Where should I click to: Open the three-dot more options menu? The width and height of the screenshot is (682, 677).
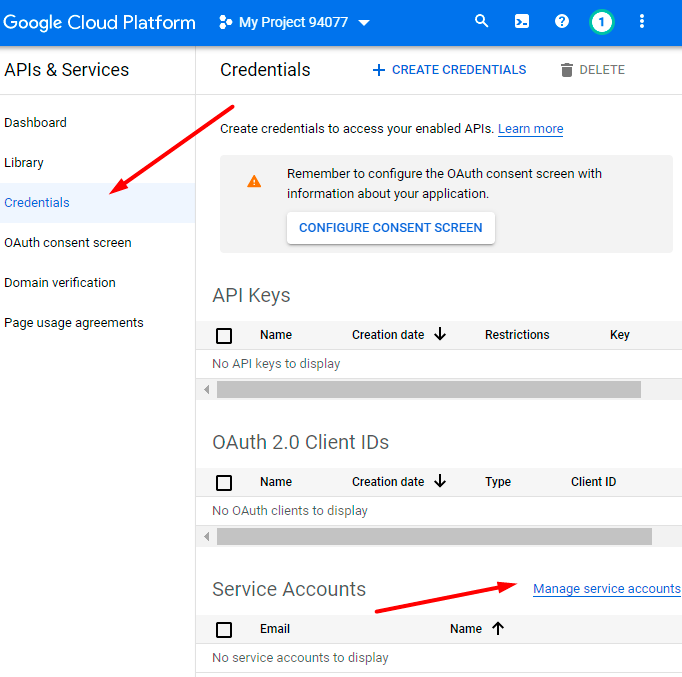coord(642,21)
